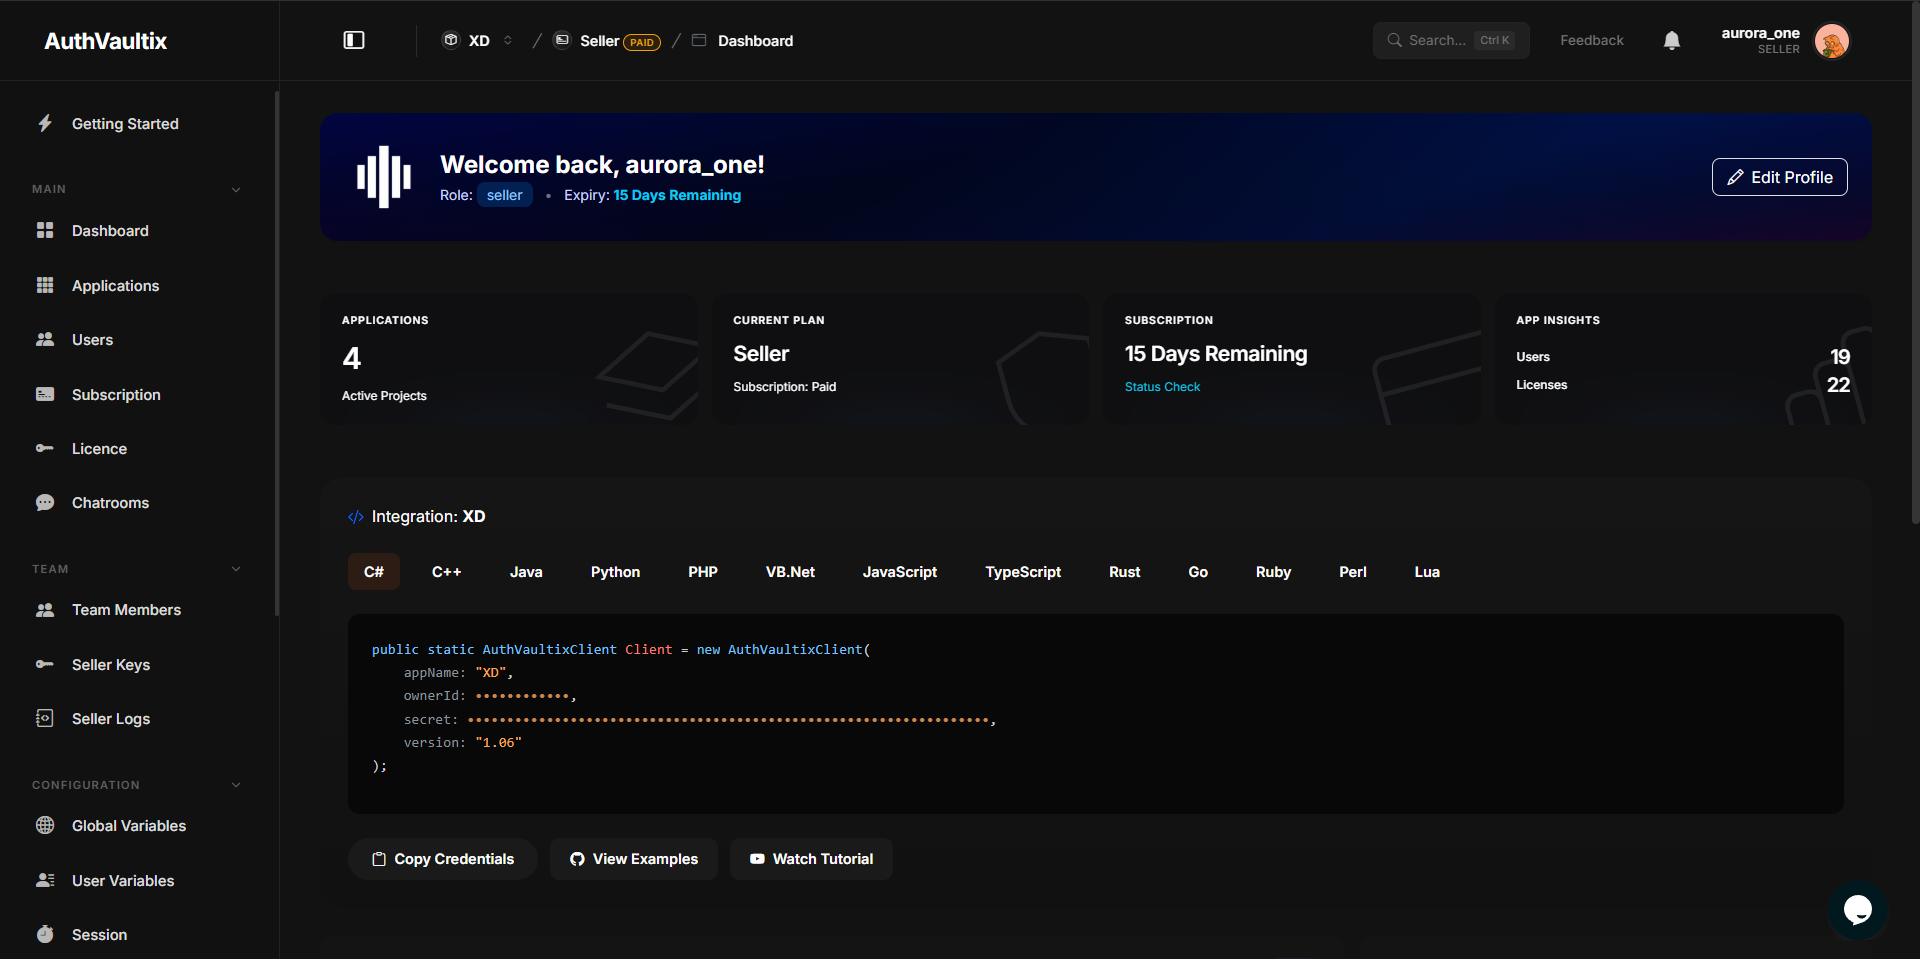Click the Applications stat card

tap(509, 360)
